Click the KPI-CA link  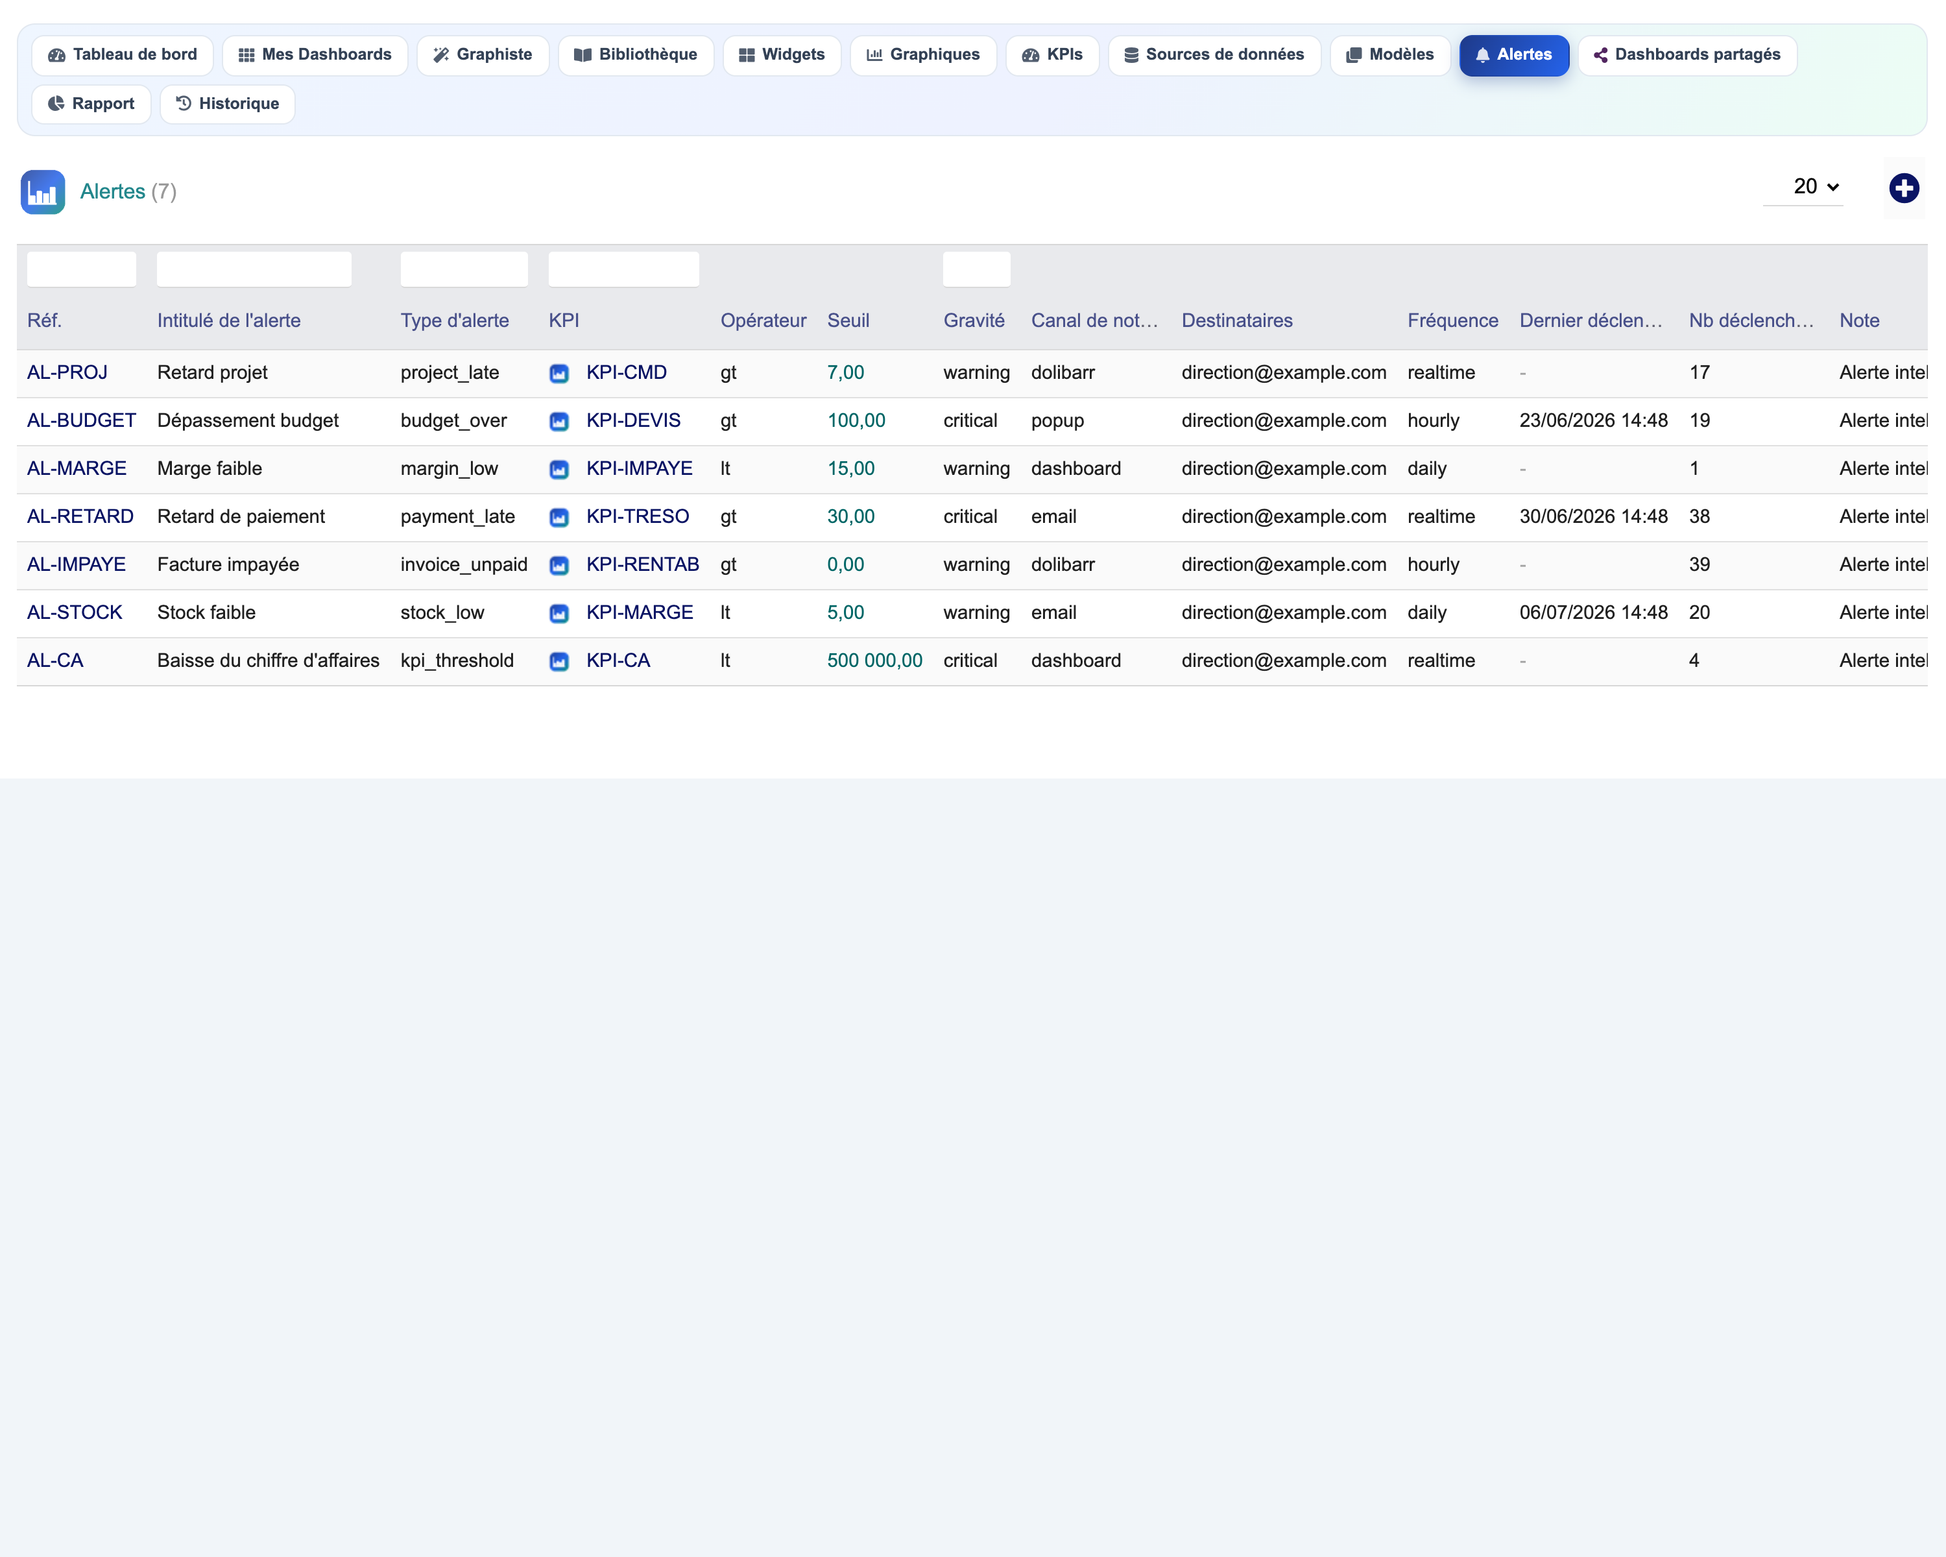618,661
